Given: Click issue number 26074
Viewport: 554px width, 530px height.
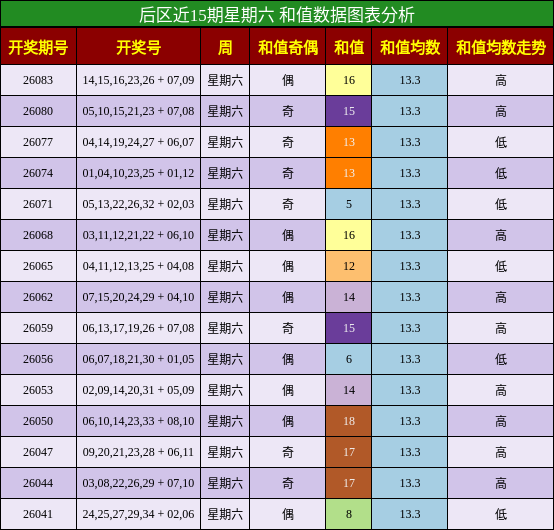Looking at the screenshot, I should pyautogui.click(x=38, y=173).
